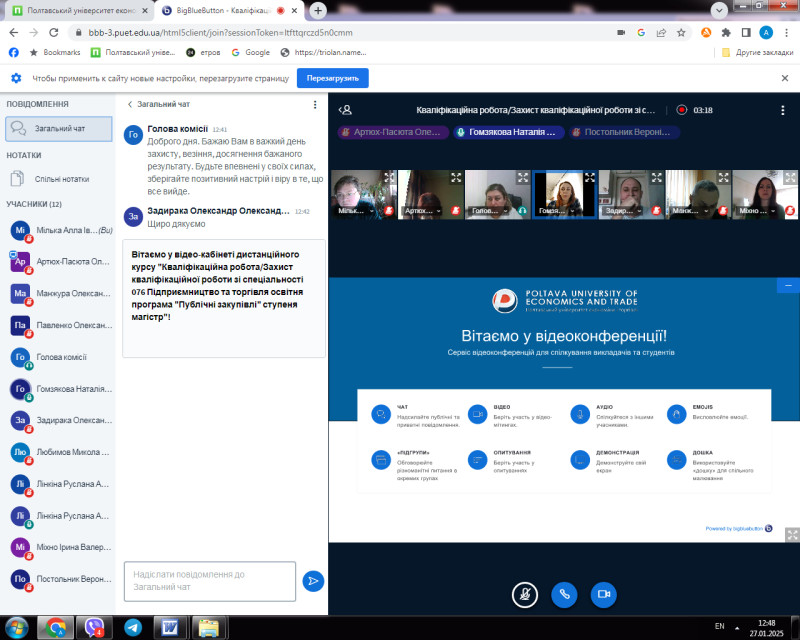This screenshot has height=640, width=800.
Task: Click the Перезагрузить button in the infobar
Action: (x=332, y=78)
